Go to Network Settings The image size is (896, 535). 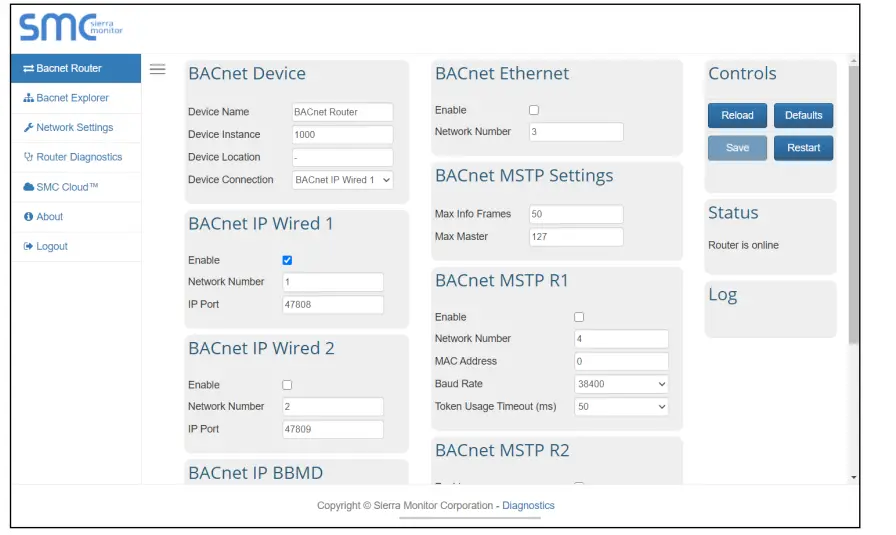click(x=76, y=127)
